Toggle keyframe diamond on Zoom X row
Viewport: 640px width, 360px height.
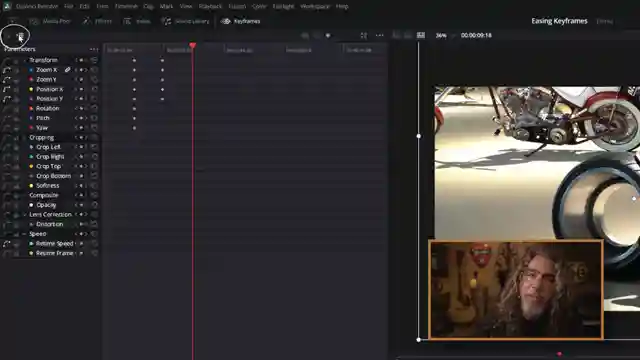click(81, 70)
